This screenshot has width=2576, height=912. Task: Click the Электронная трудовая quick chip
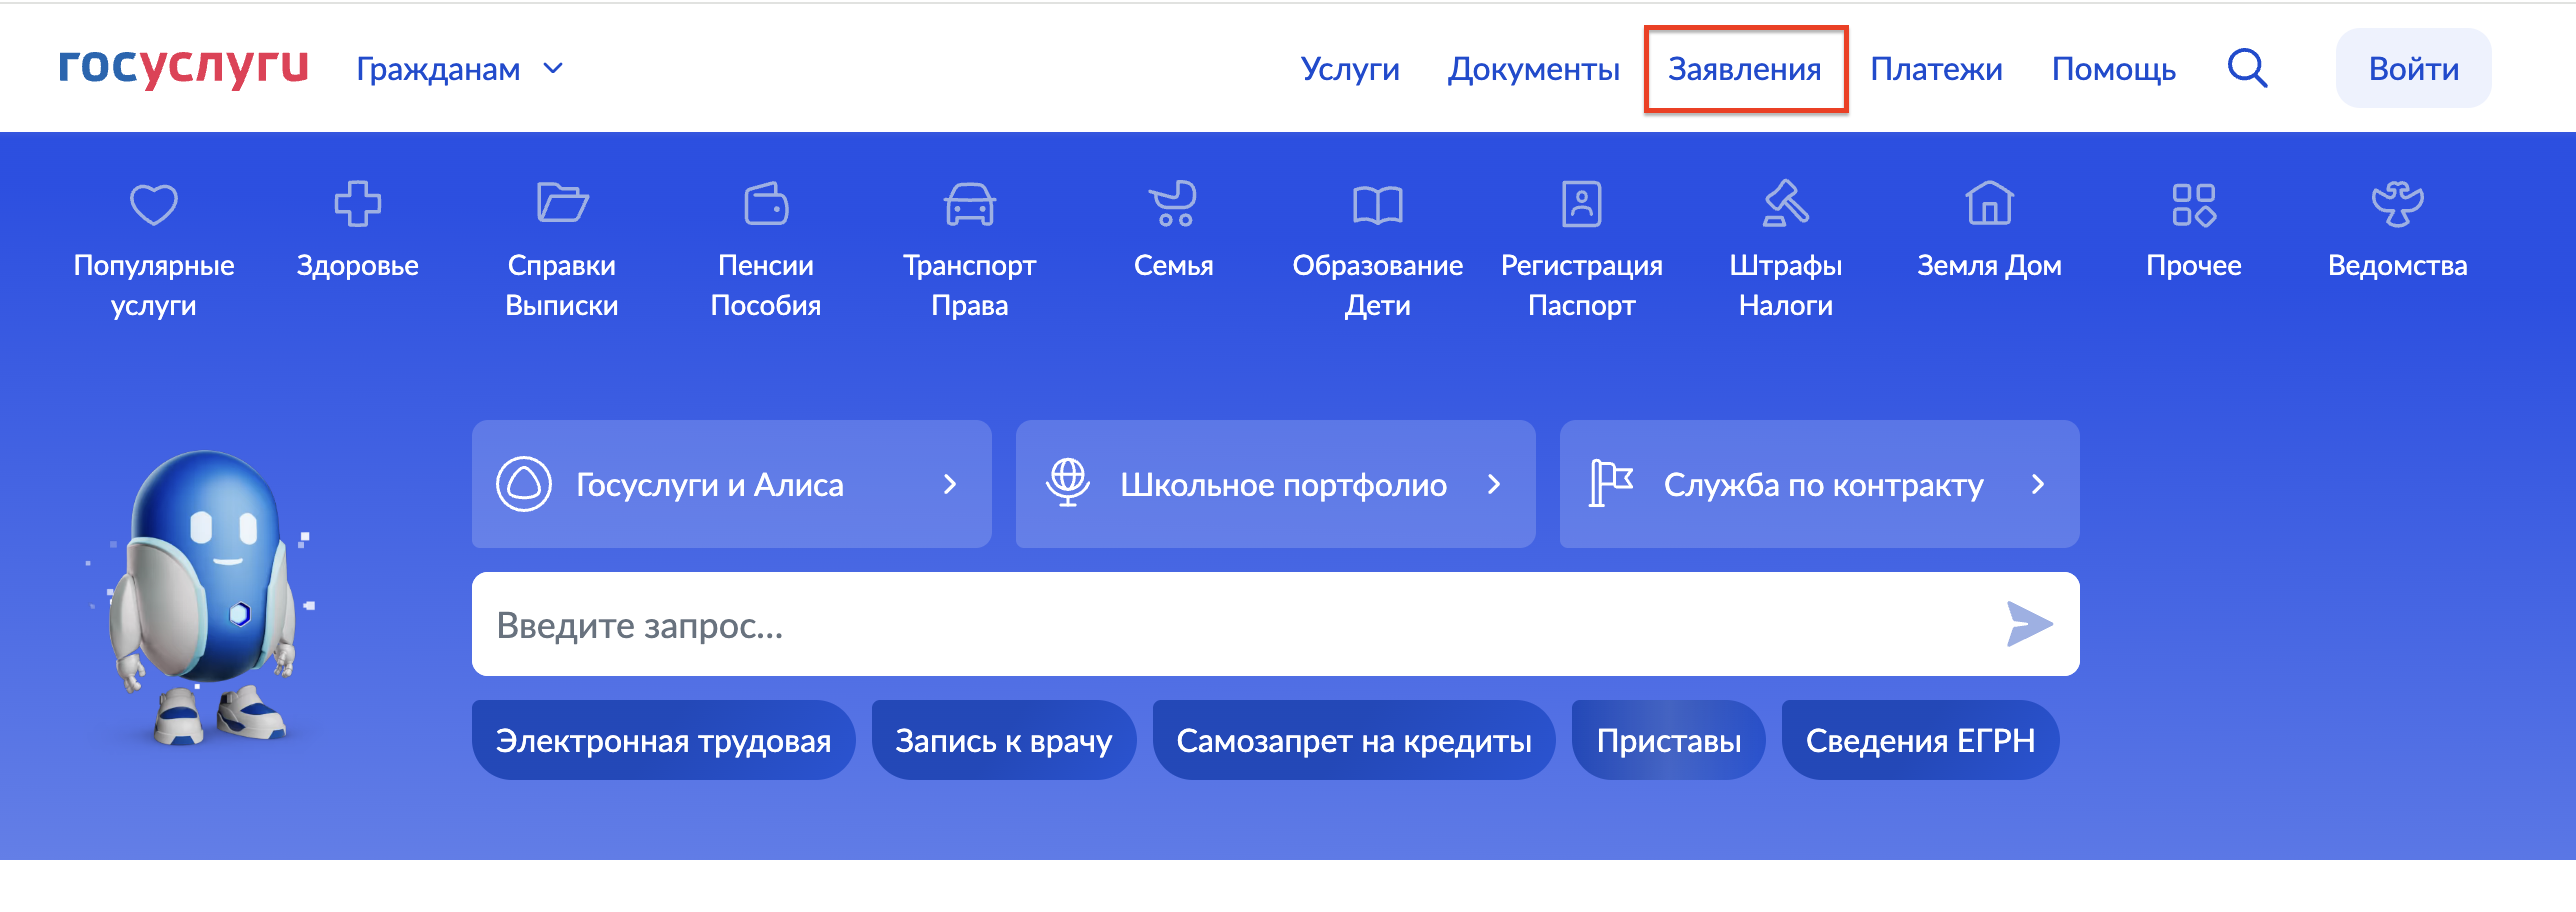click(x=663, y=740)
